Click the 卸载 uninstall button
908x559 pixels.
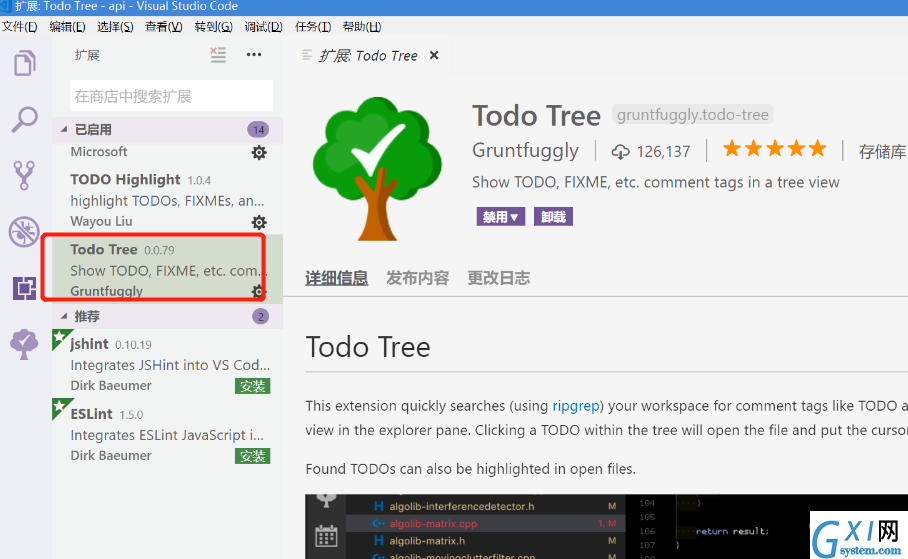pos(553,217)
